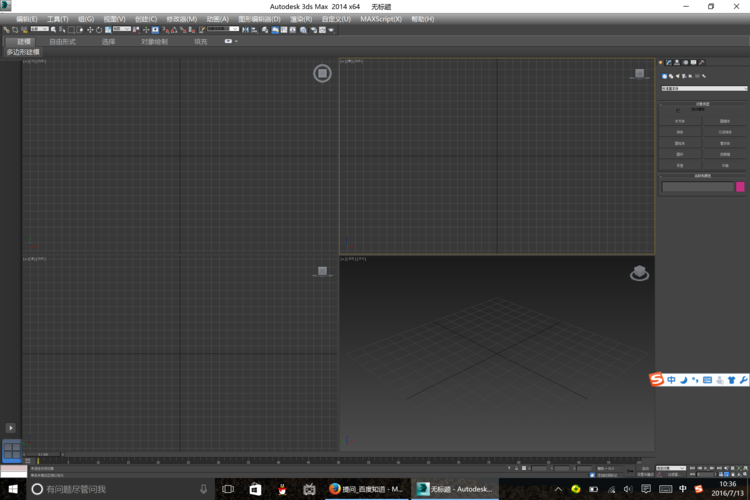
Task: Open the 标准基本体 primitives dropdown
Action: coord(704,89)
